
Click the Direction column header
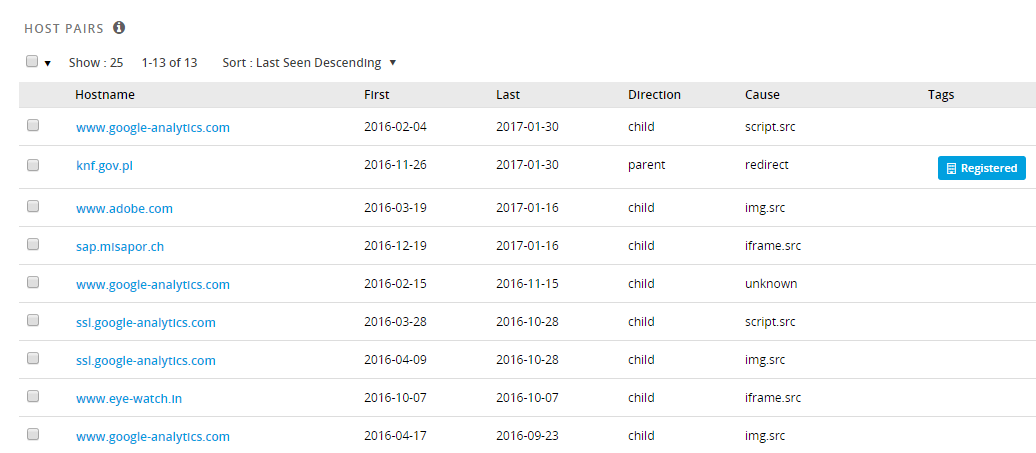coord(654,95)
